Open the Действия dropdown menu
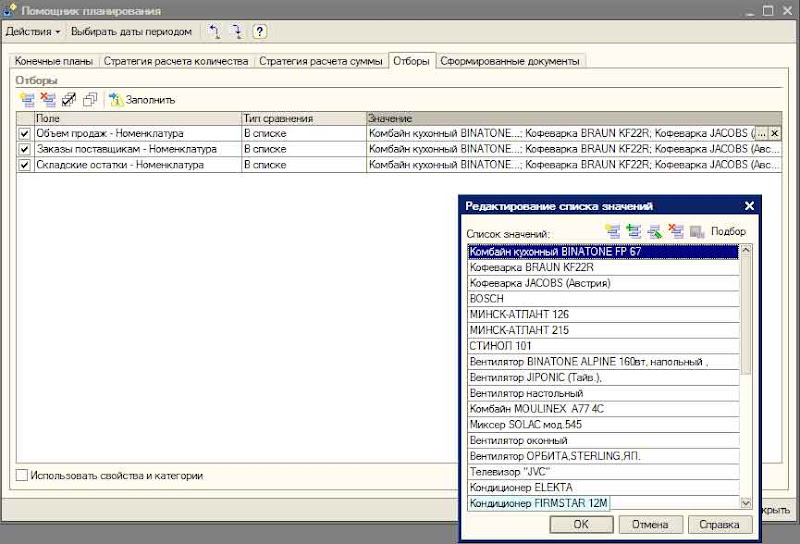The width and height of the screenshot is (800, 544). tap(33, 32)
